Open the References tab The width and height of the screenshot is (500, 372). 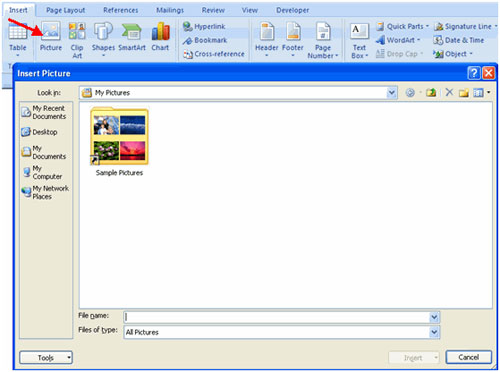[121, 10]
